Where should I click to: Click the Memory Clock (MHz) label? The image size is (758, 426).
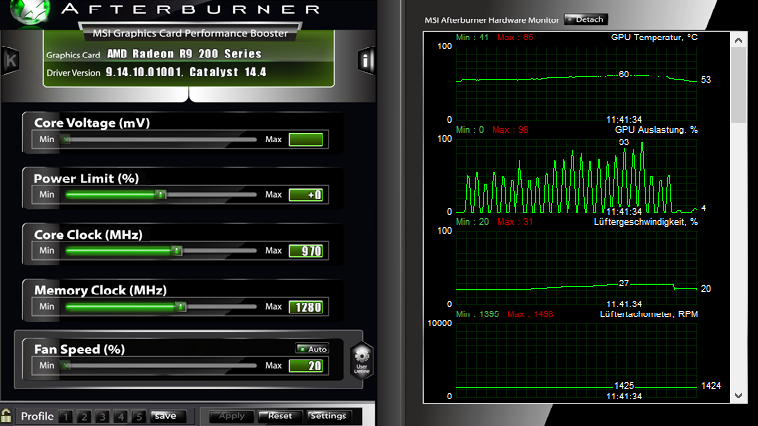(x=101, y=290)
